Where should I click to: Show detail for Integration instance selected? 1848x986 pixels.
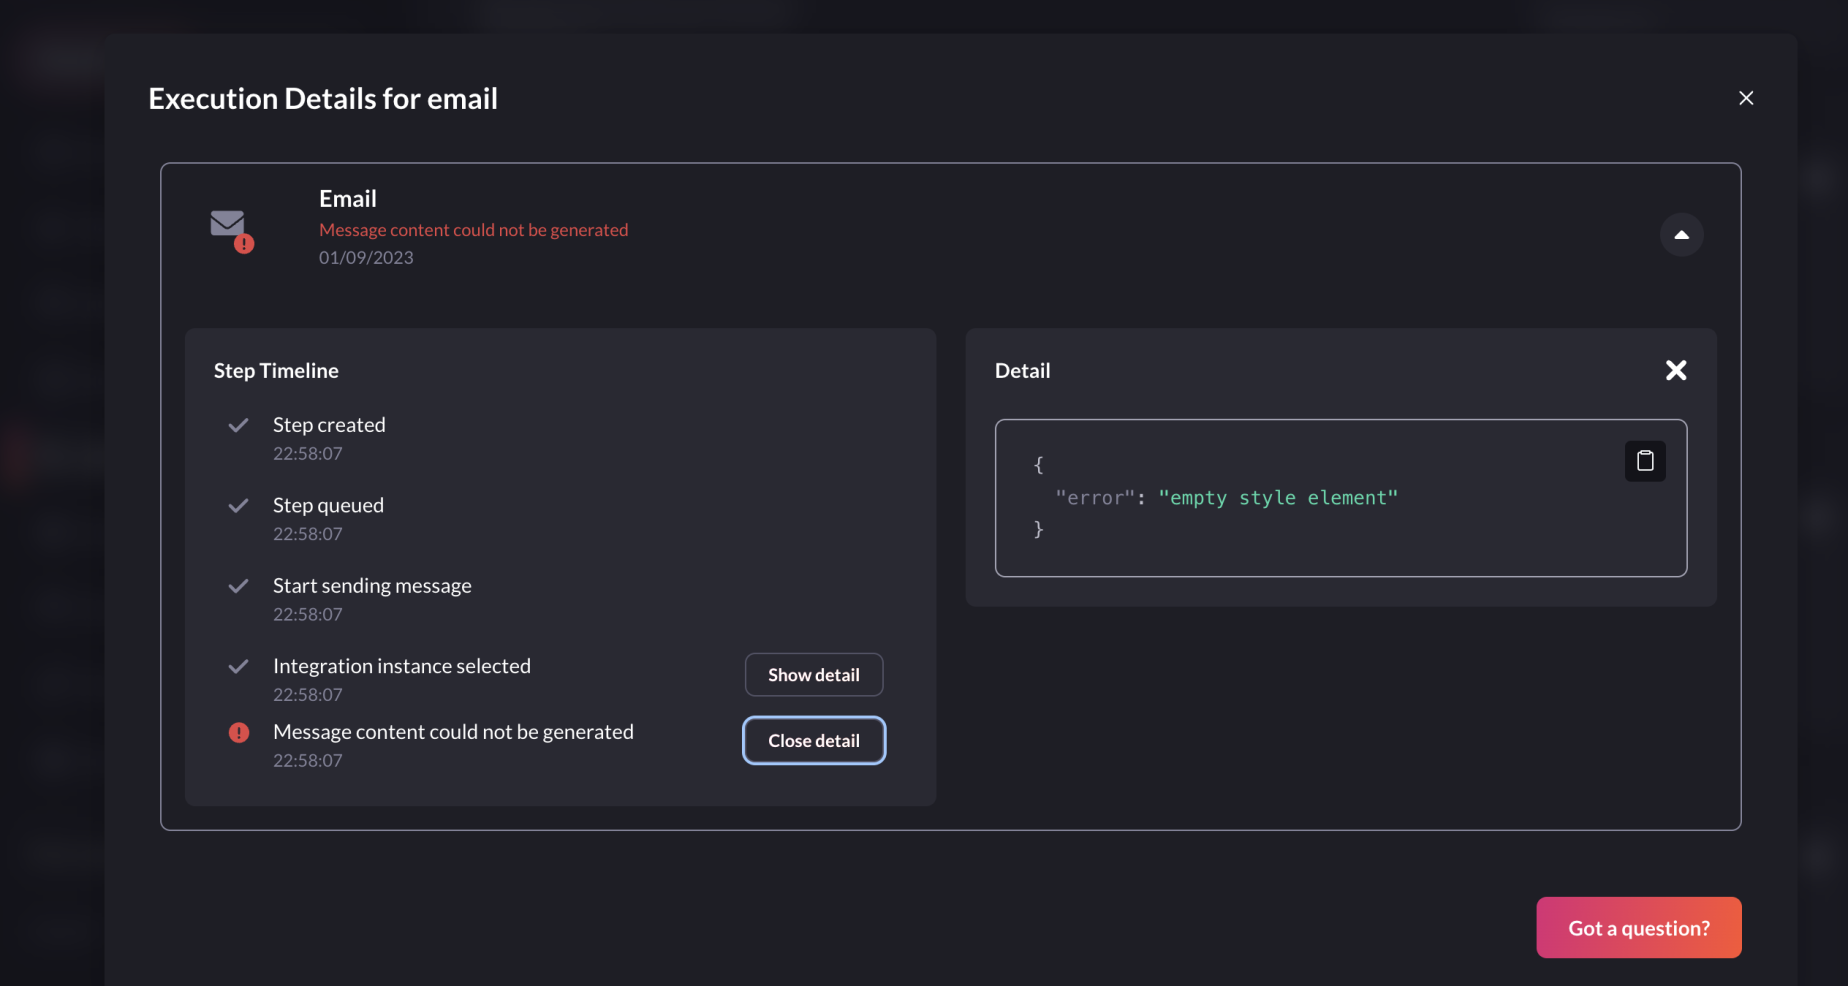813,674
